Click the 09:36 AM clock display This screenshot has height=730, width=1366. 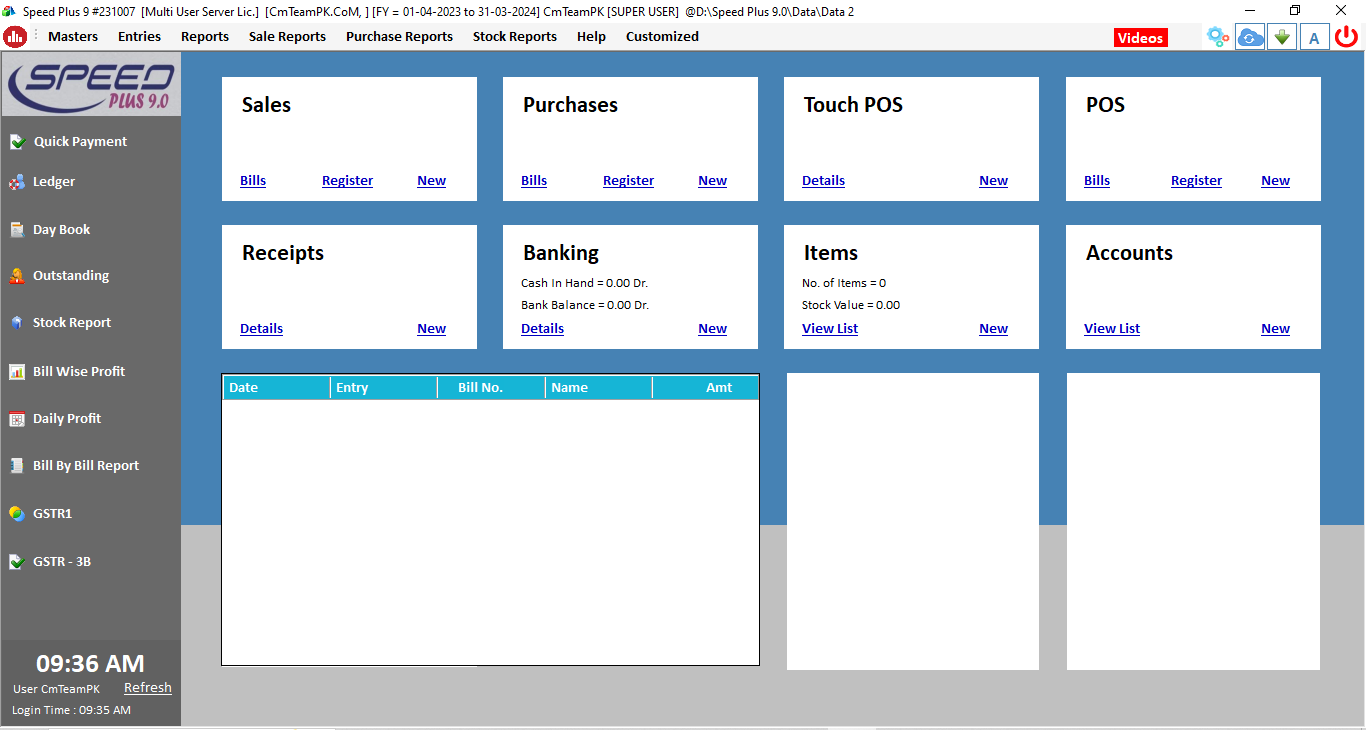(90, 664)
